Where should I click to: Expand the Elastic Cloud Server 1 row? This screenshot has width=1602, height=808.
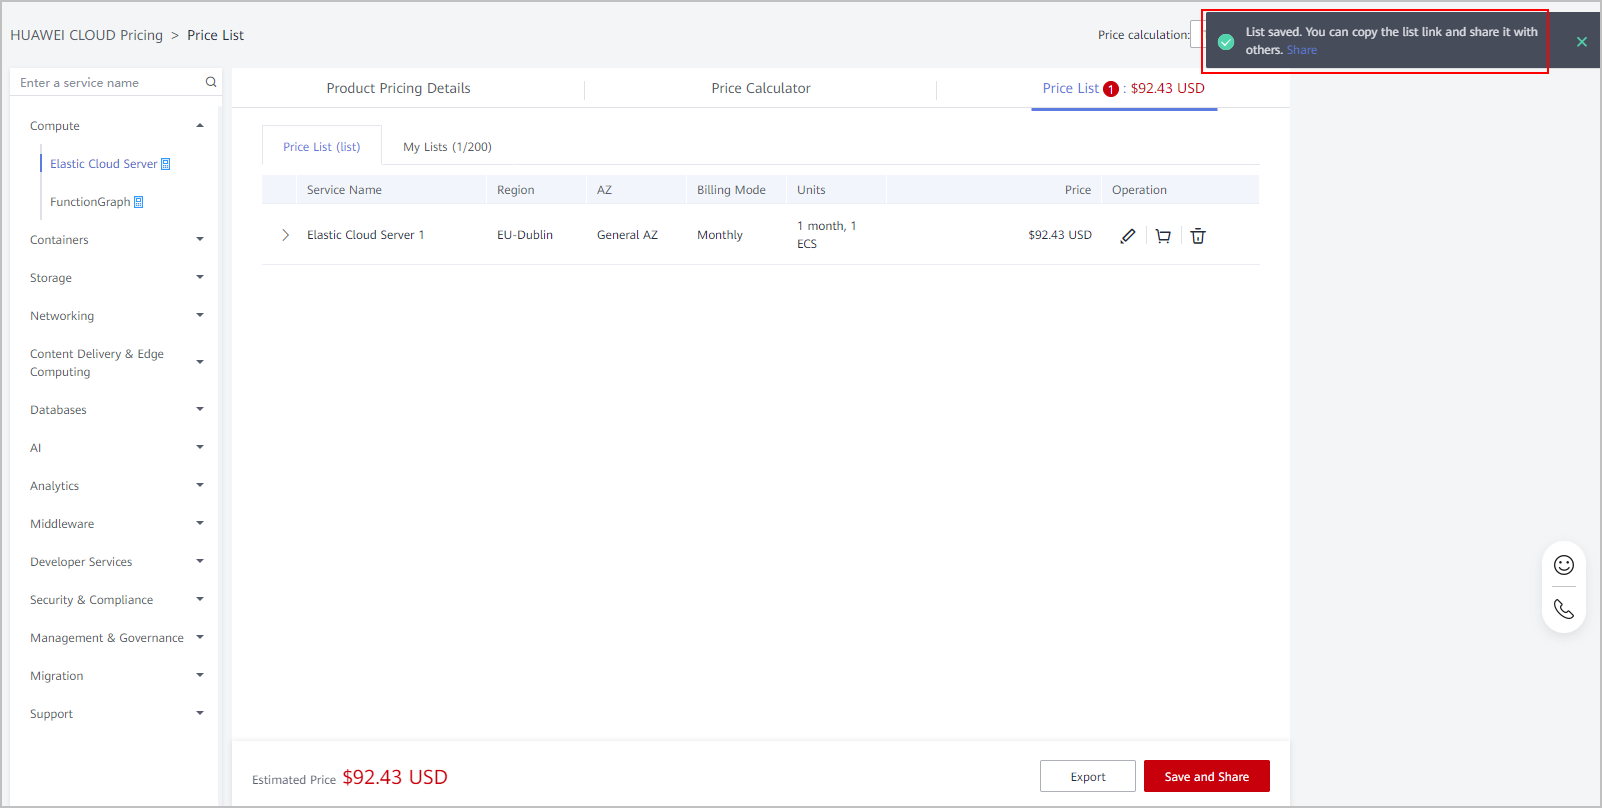pos(285,235)
